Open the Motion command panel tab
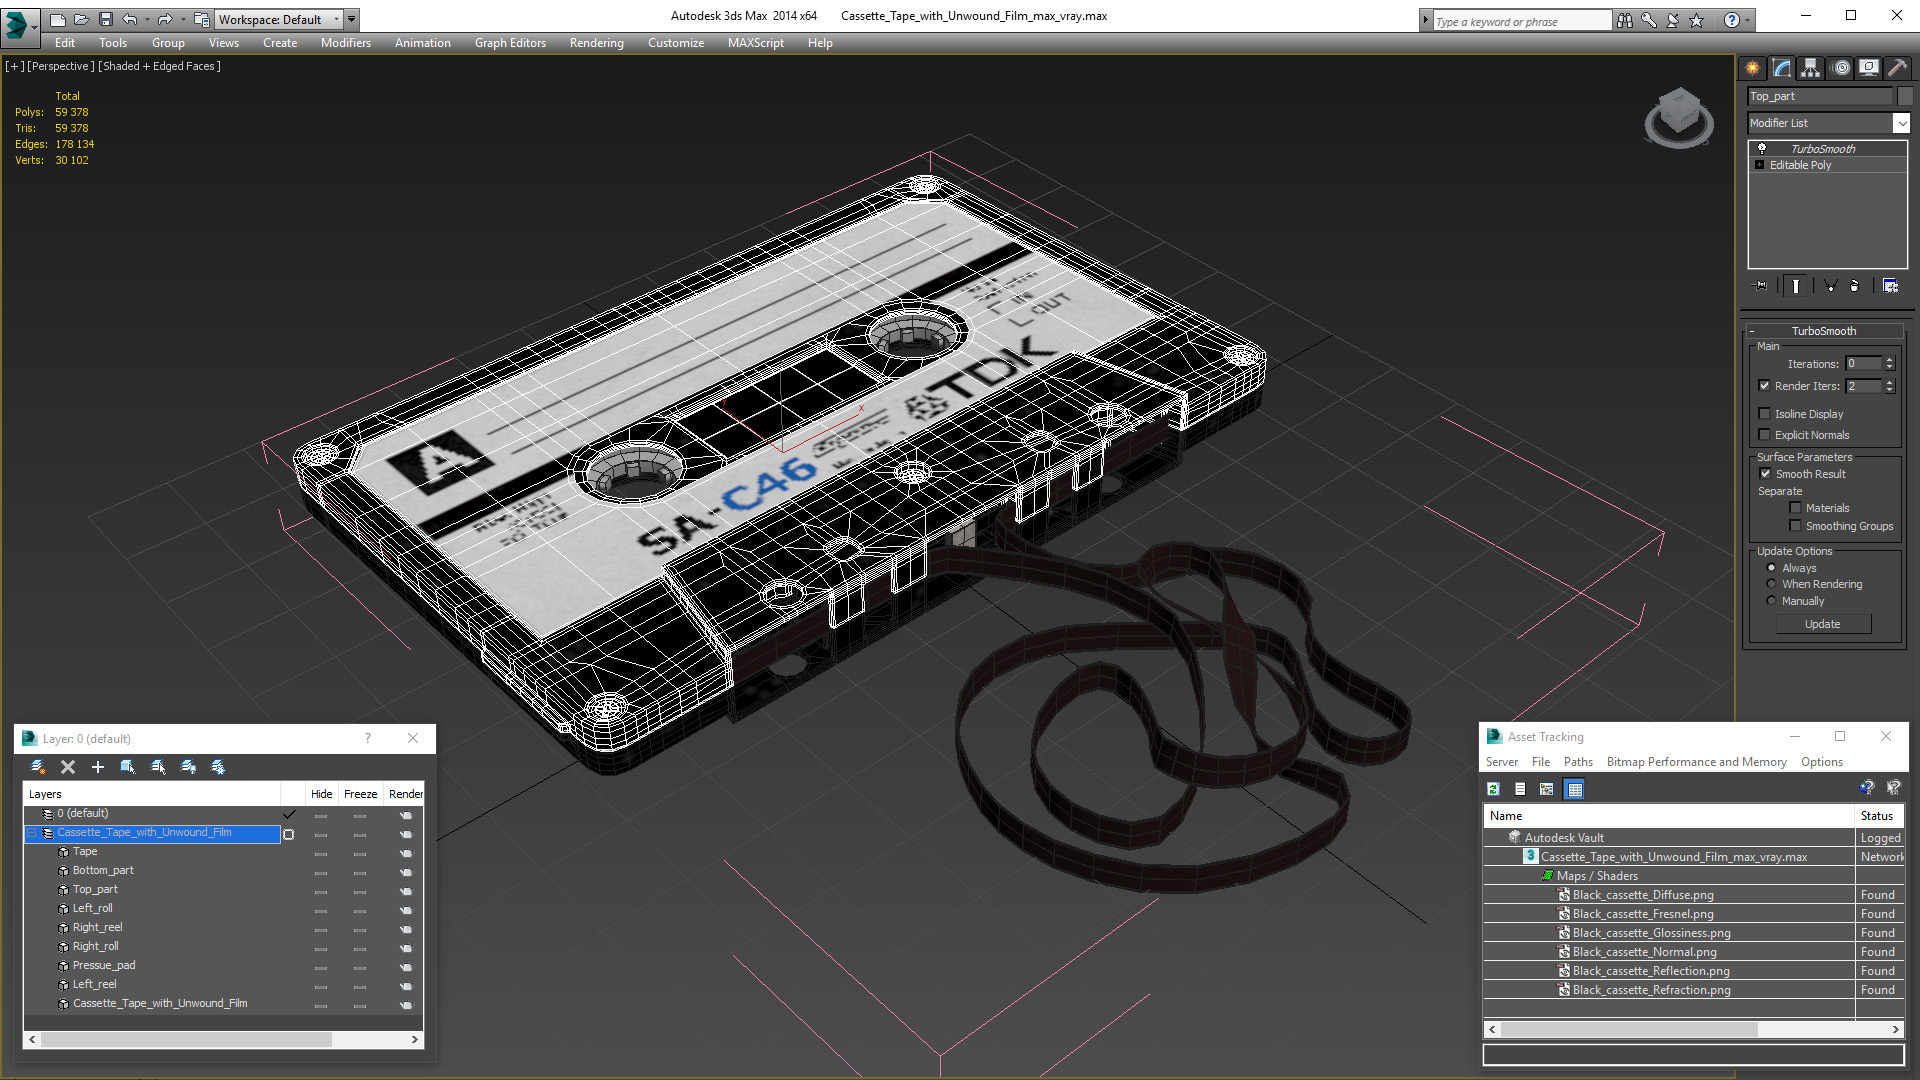This screenshot has width=1920, height=1080. pos(1841,68)
